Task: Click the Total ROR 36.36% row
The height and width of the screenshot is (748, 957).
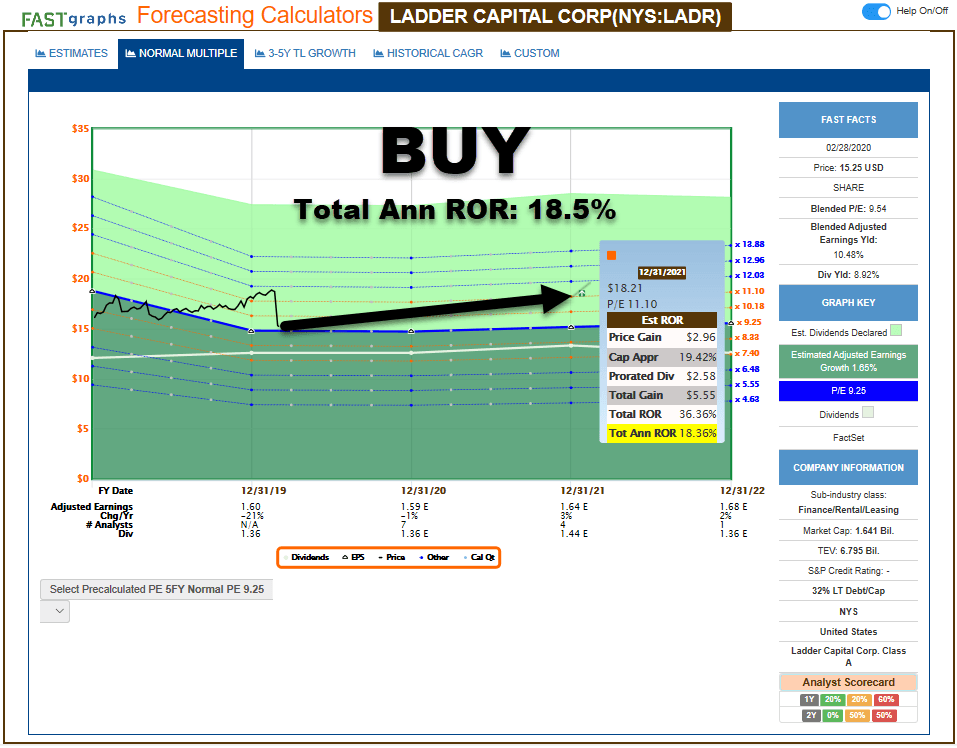Action: (x=662, y=414)
